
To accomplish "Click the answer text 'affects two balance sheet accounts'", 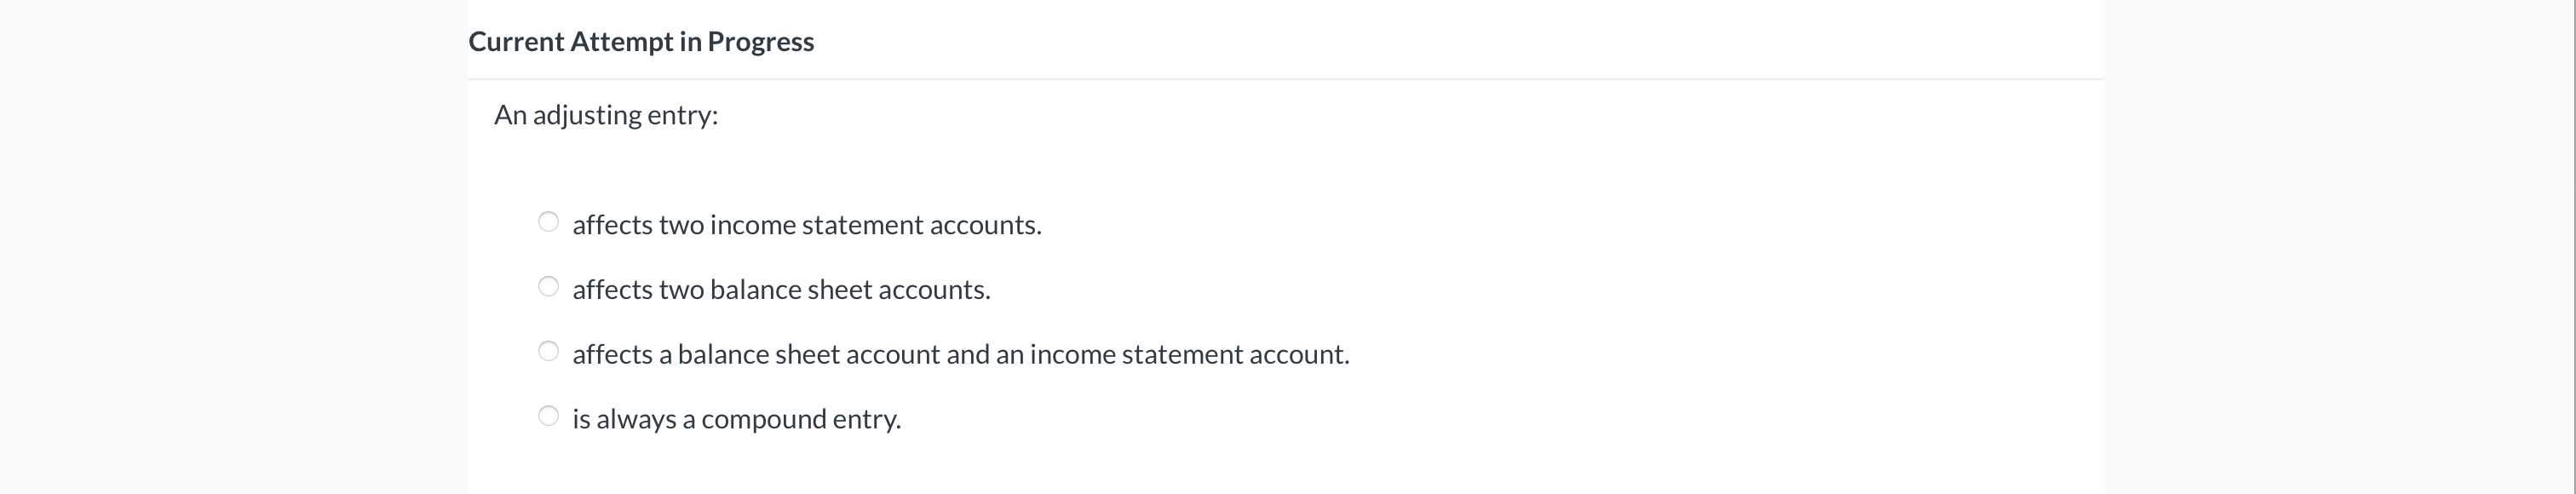I will click(x=781, y=289).
